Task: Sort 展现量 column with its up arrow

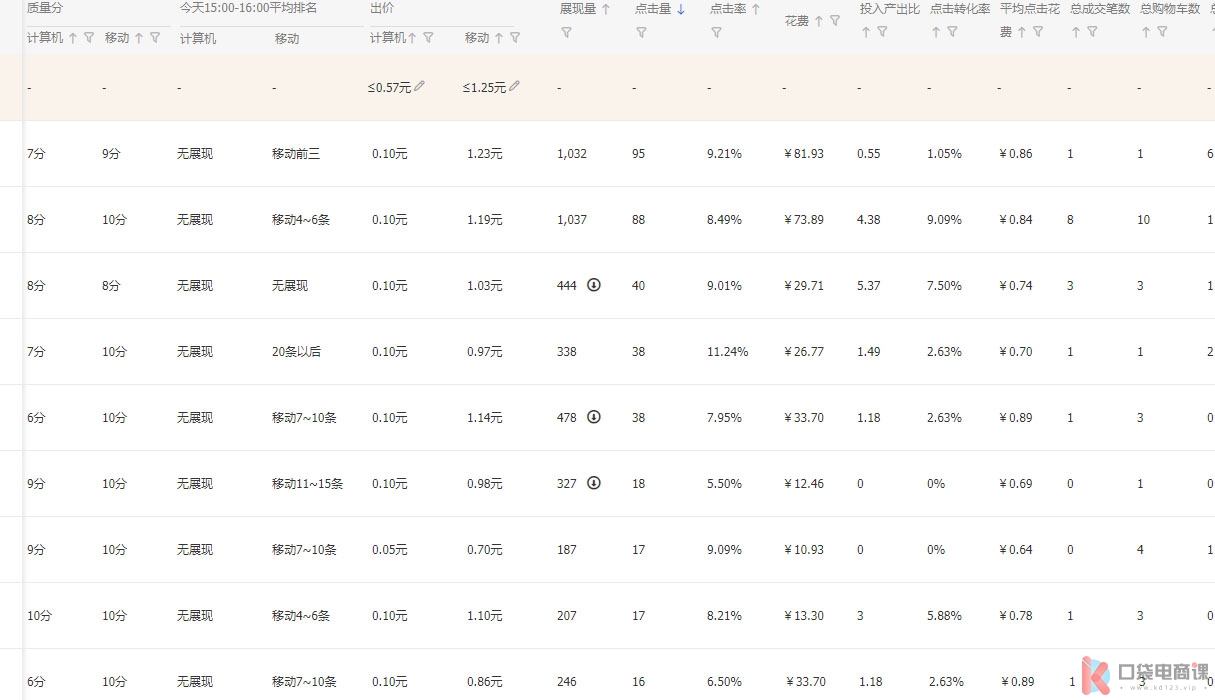Action: click(x=605, y=9)
